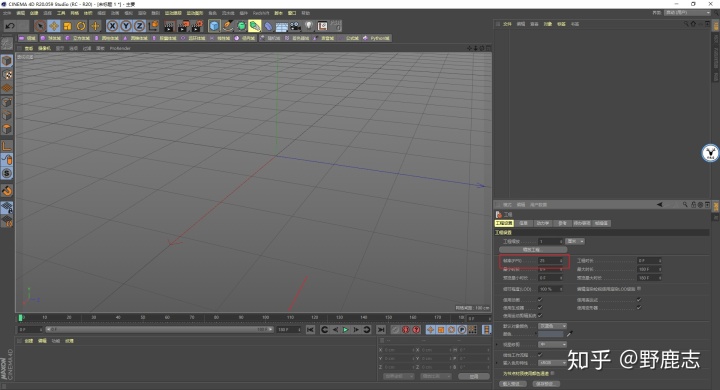Image resolution: width=720 pixels, height=390 pixels.
Task: Open the blue deformer Bend icon
Action: 268,26
